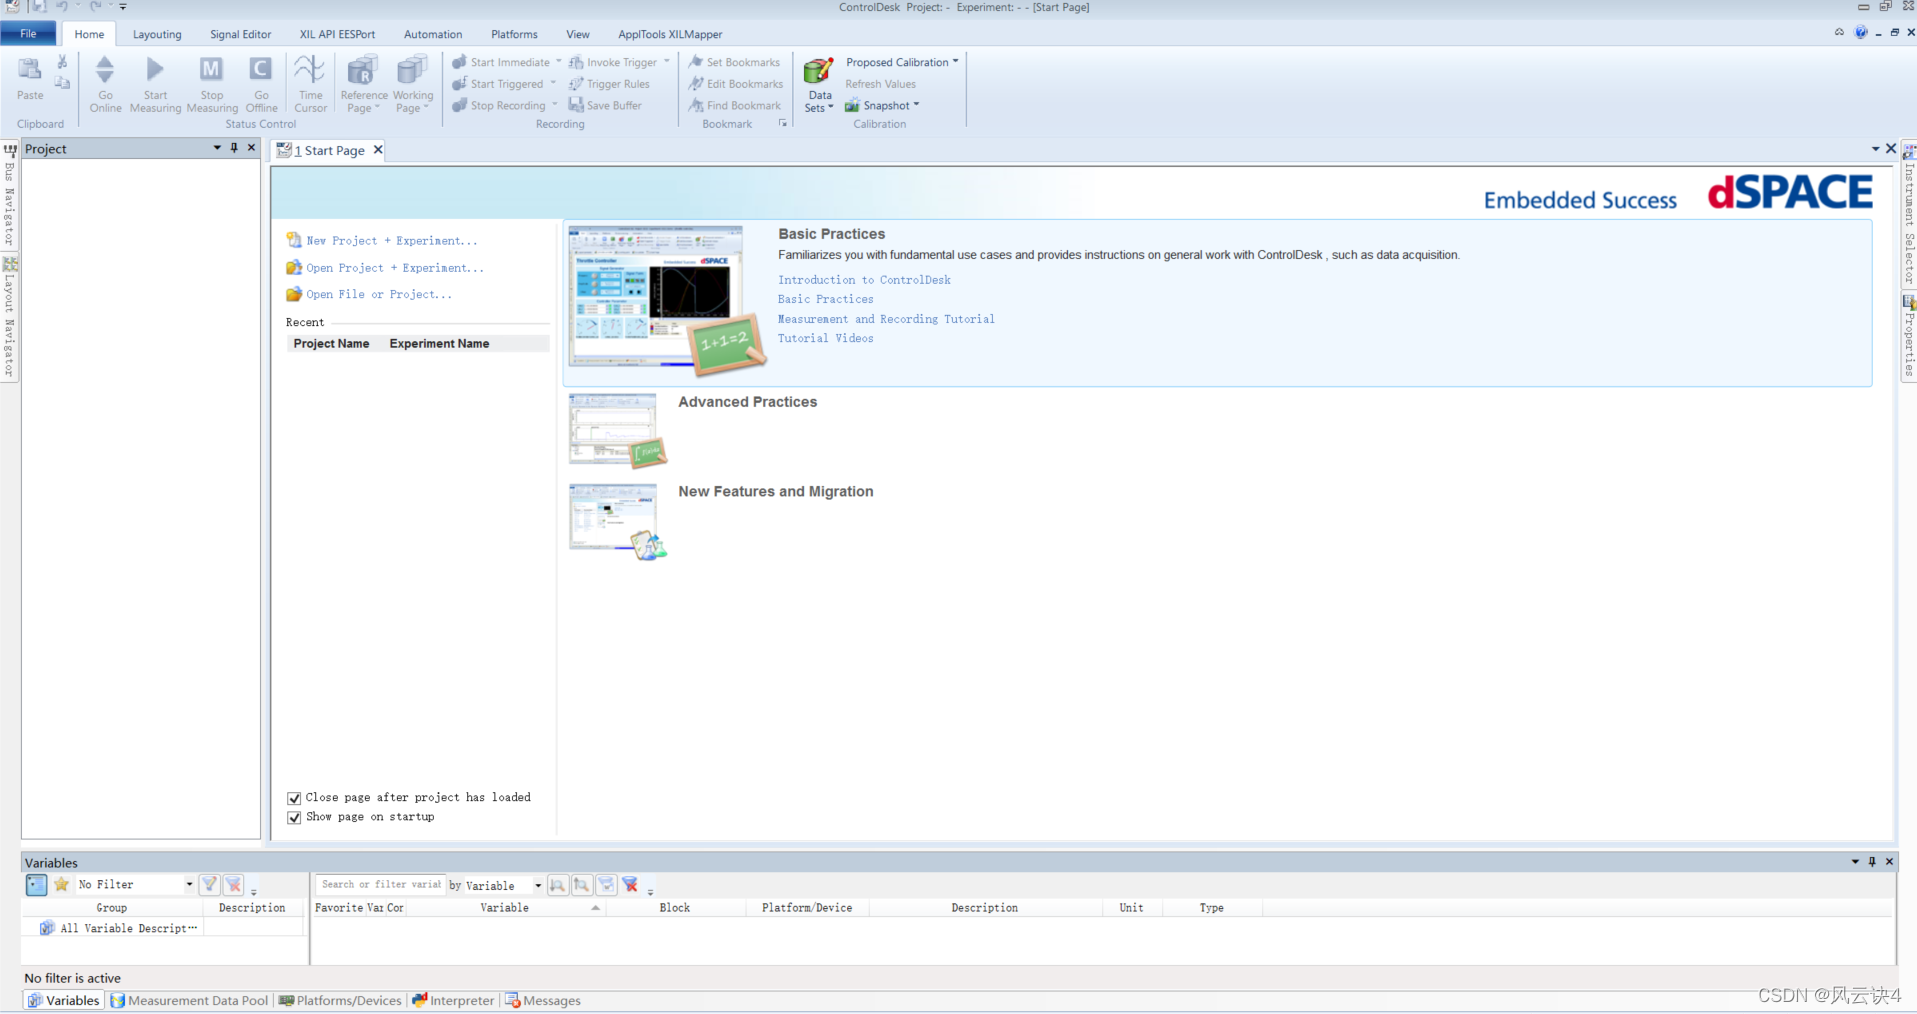Screen dimensions: 1917x1014
Task: Click the Go Online button
Action: pyautogui.click(x=105, y=84)
